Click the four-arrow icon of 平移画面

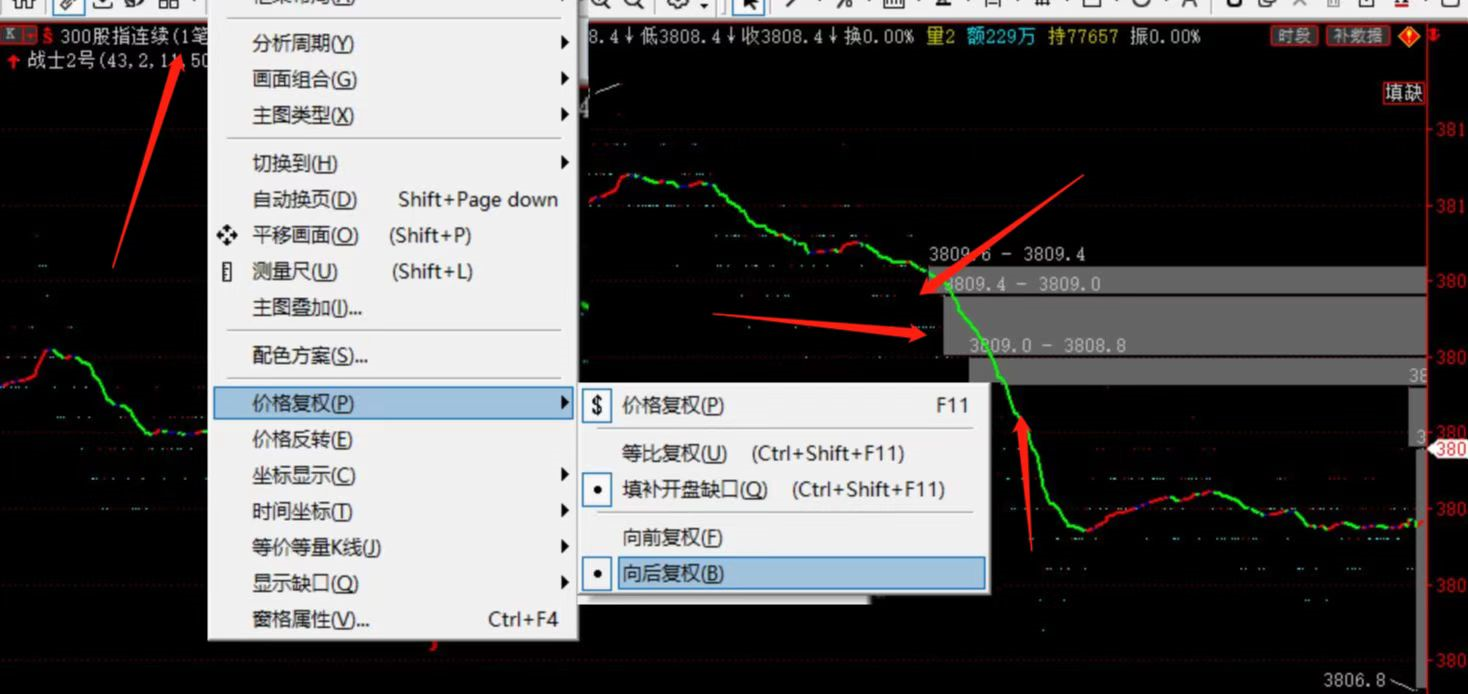(x=227, y=235)
